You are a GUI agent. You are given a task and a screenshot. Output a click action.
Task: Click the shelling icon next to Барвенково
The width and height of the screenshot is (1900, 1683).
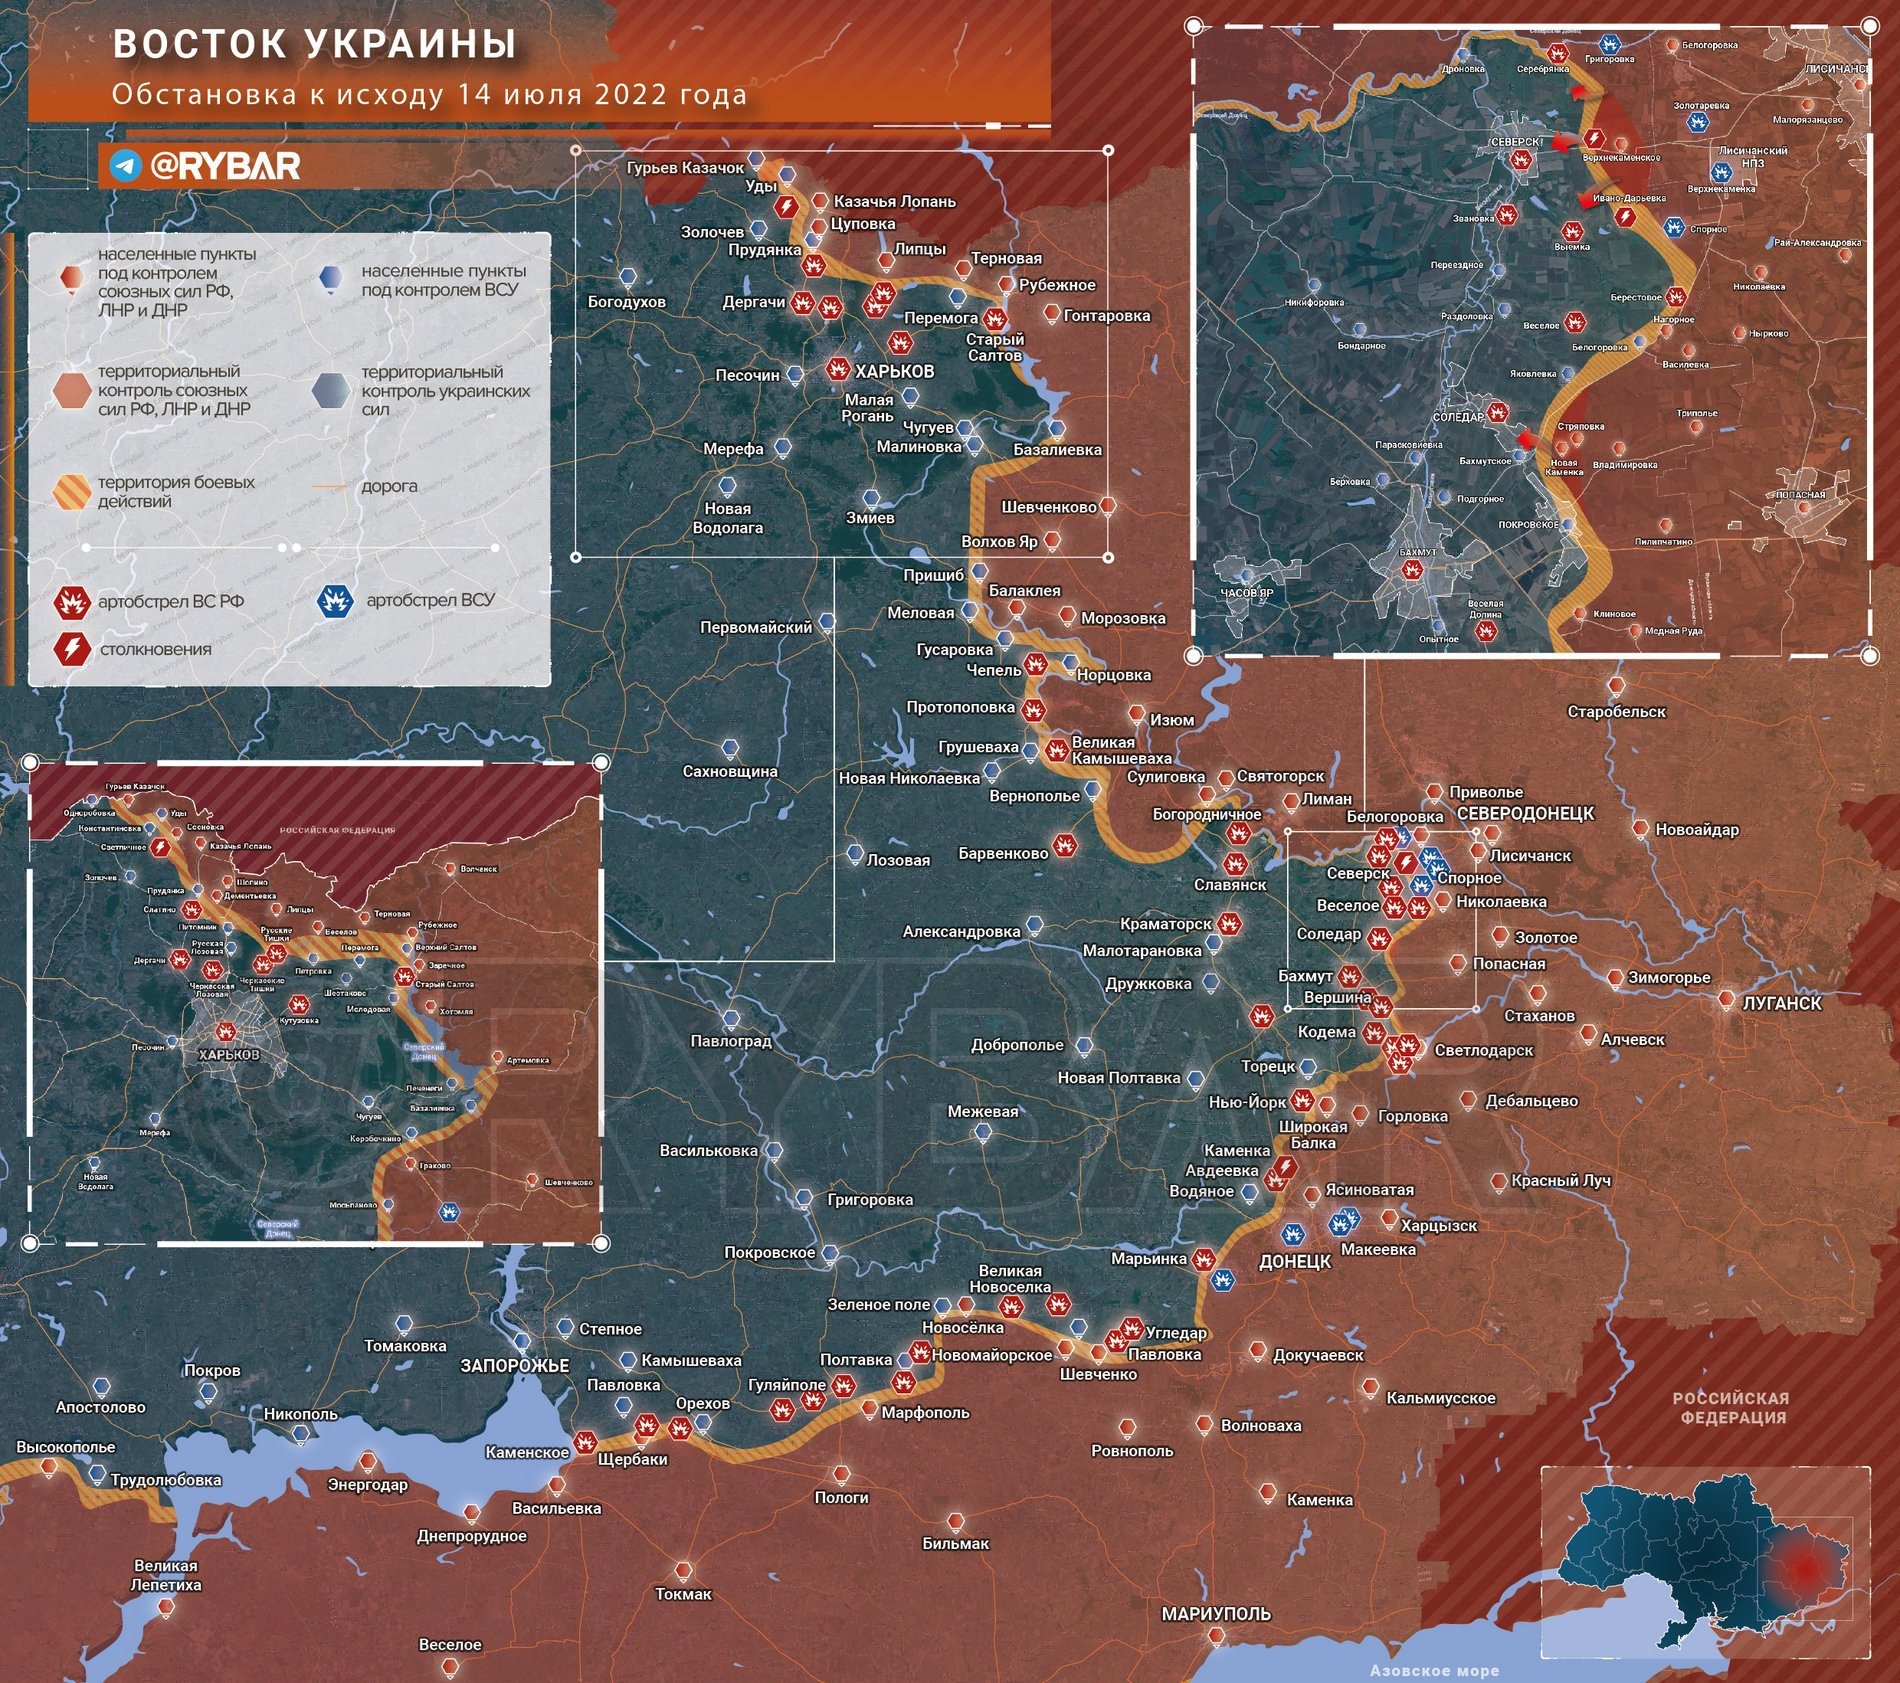tap(1066, 846)
